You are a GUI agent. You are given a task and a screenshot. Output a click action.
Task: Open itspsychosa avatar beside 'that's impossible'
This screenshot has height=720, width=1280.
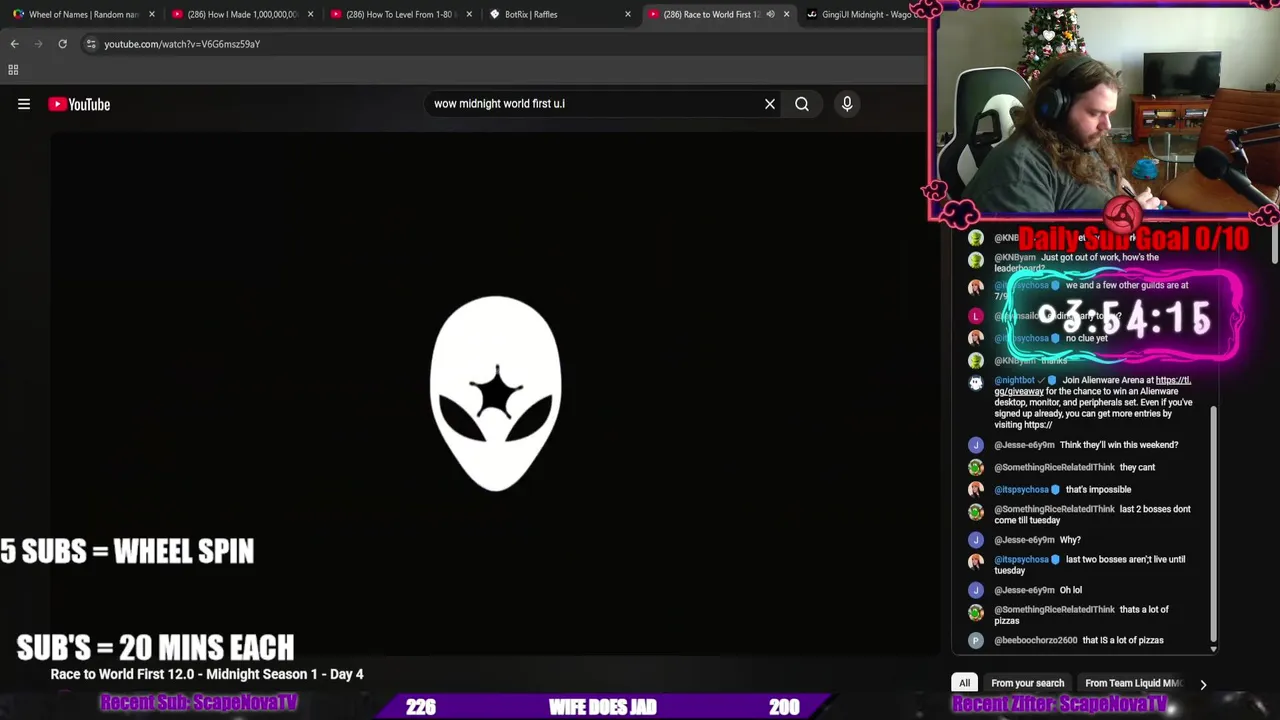976,489
